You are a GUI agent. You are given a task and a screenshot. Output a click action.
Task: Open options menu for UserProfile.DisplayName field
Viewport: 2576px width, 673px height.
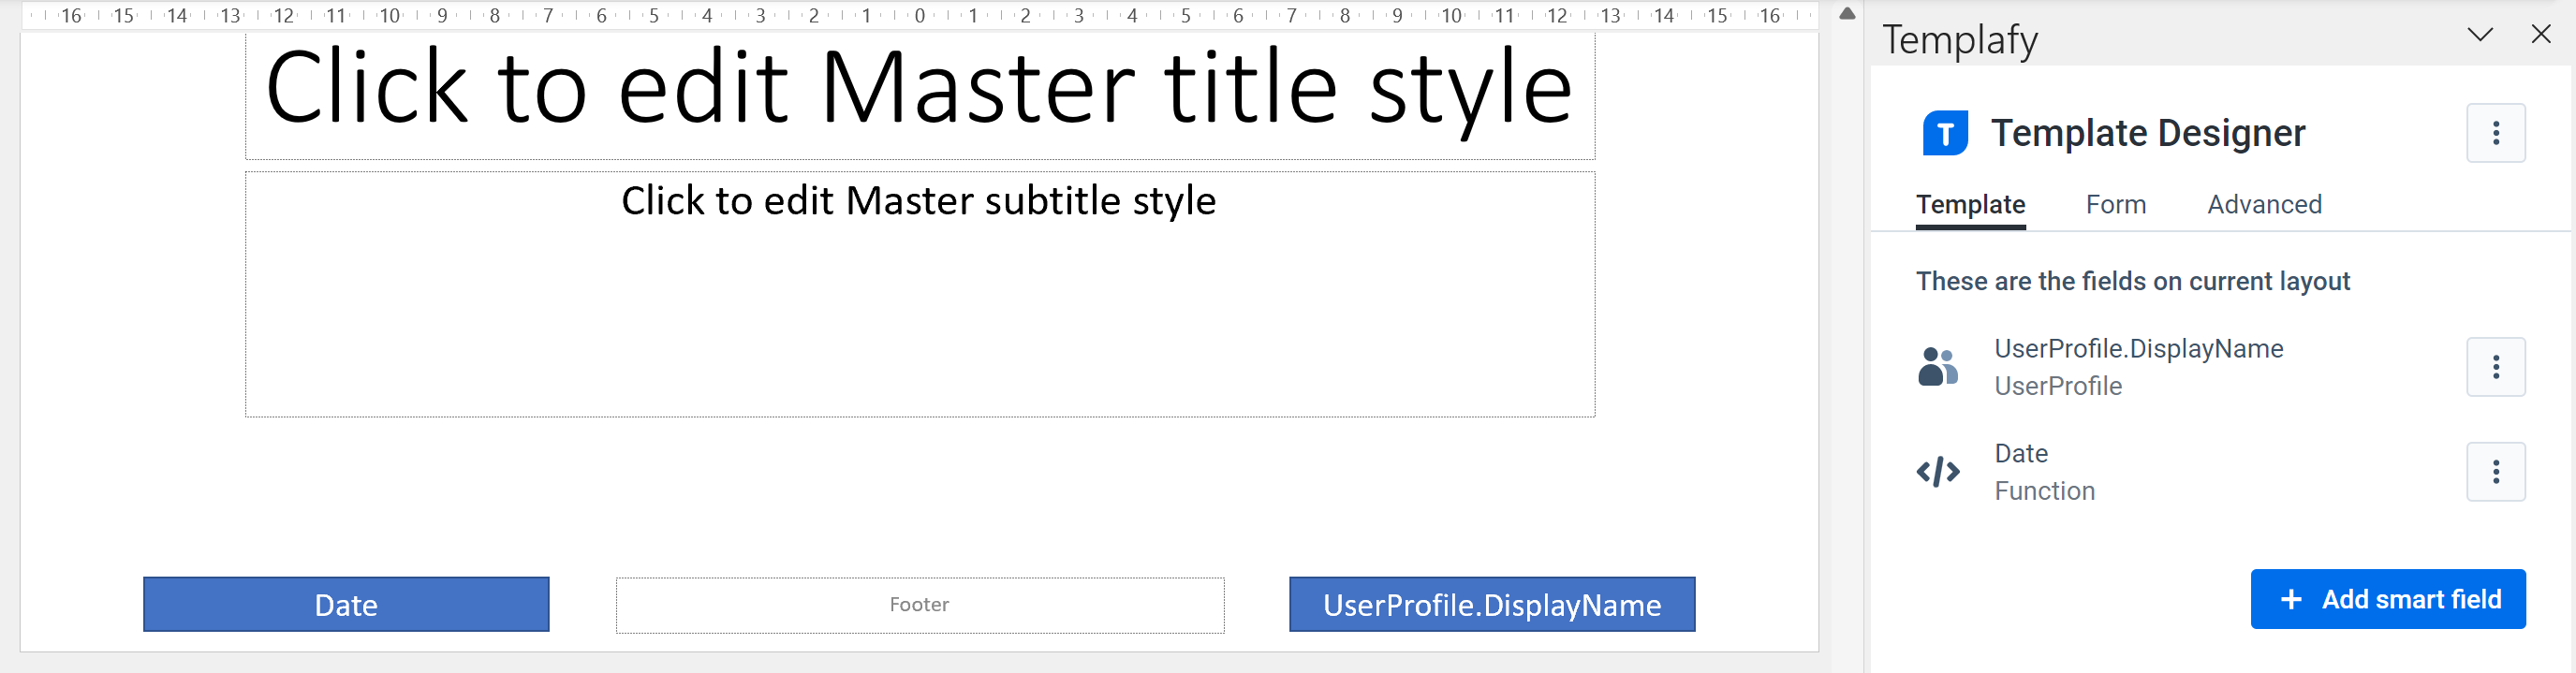pos(2497,366)
